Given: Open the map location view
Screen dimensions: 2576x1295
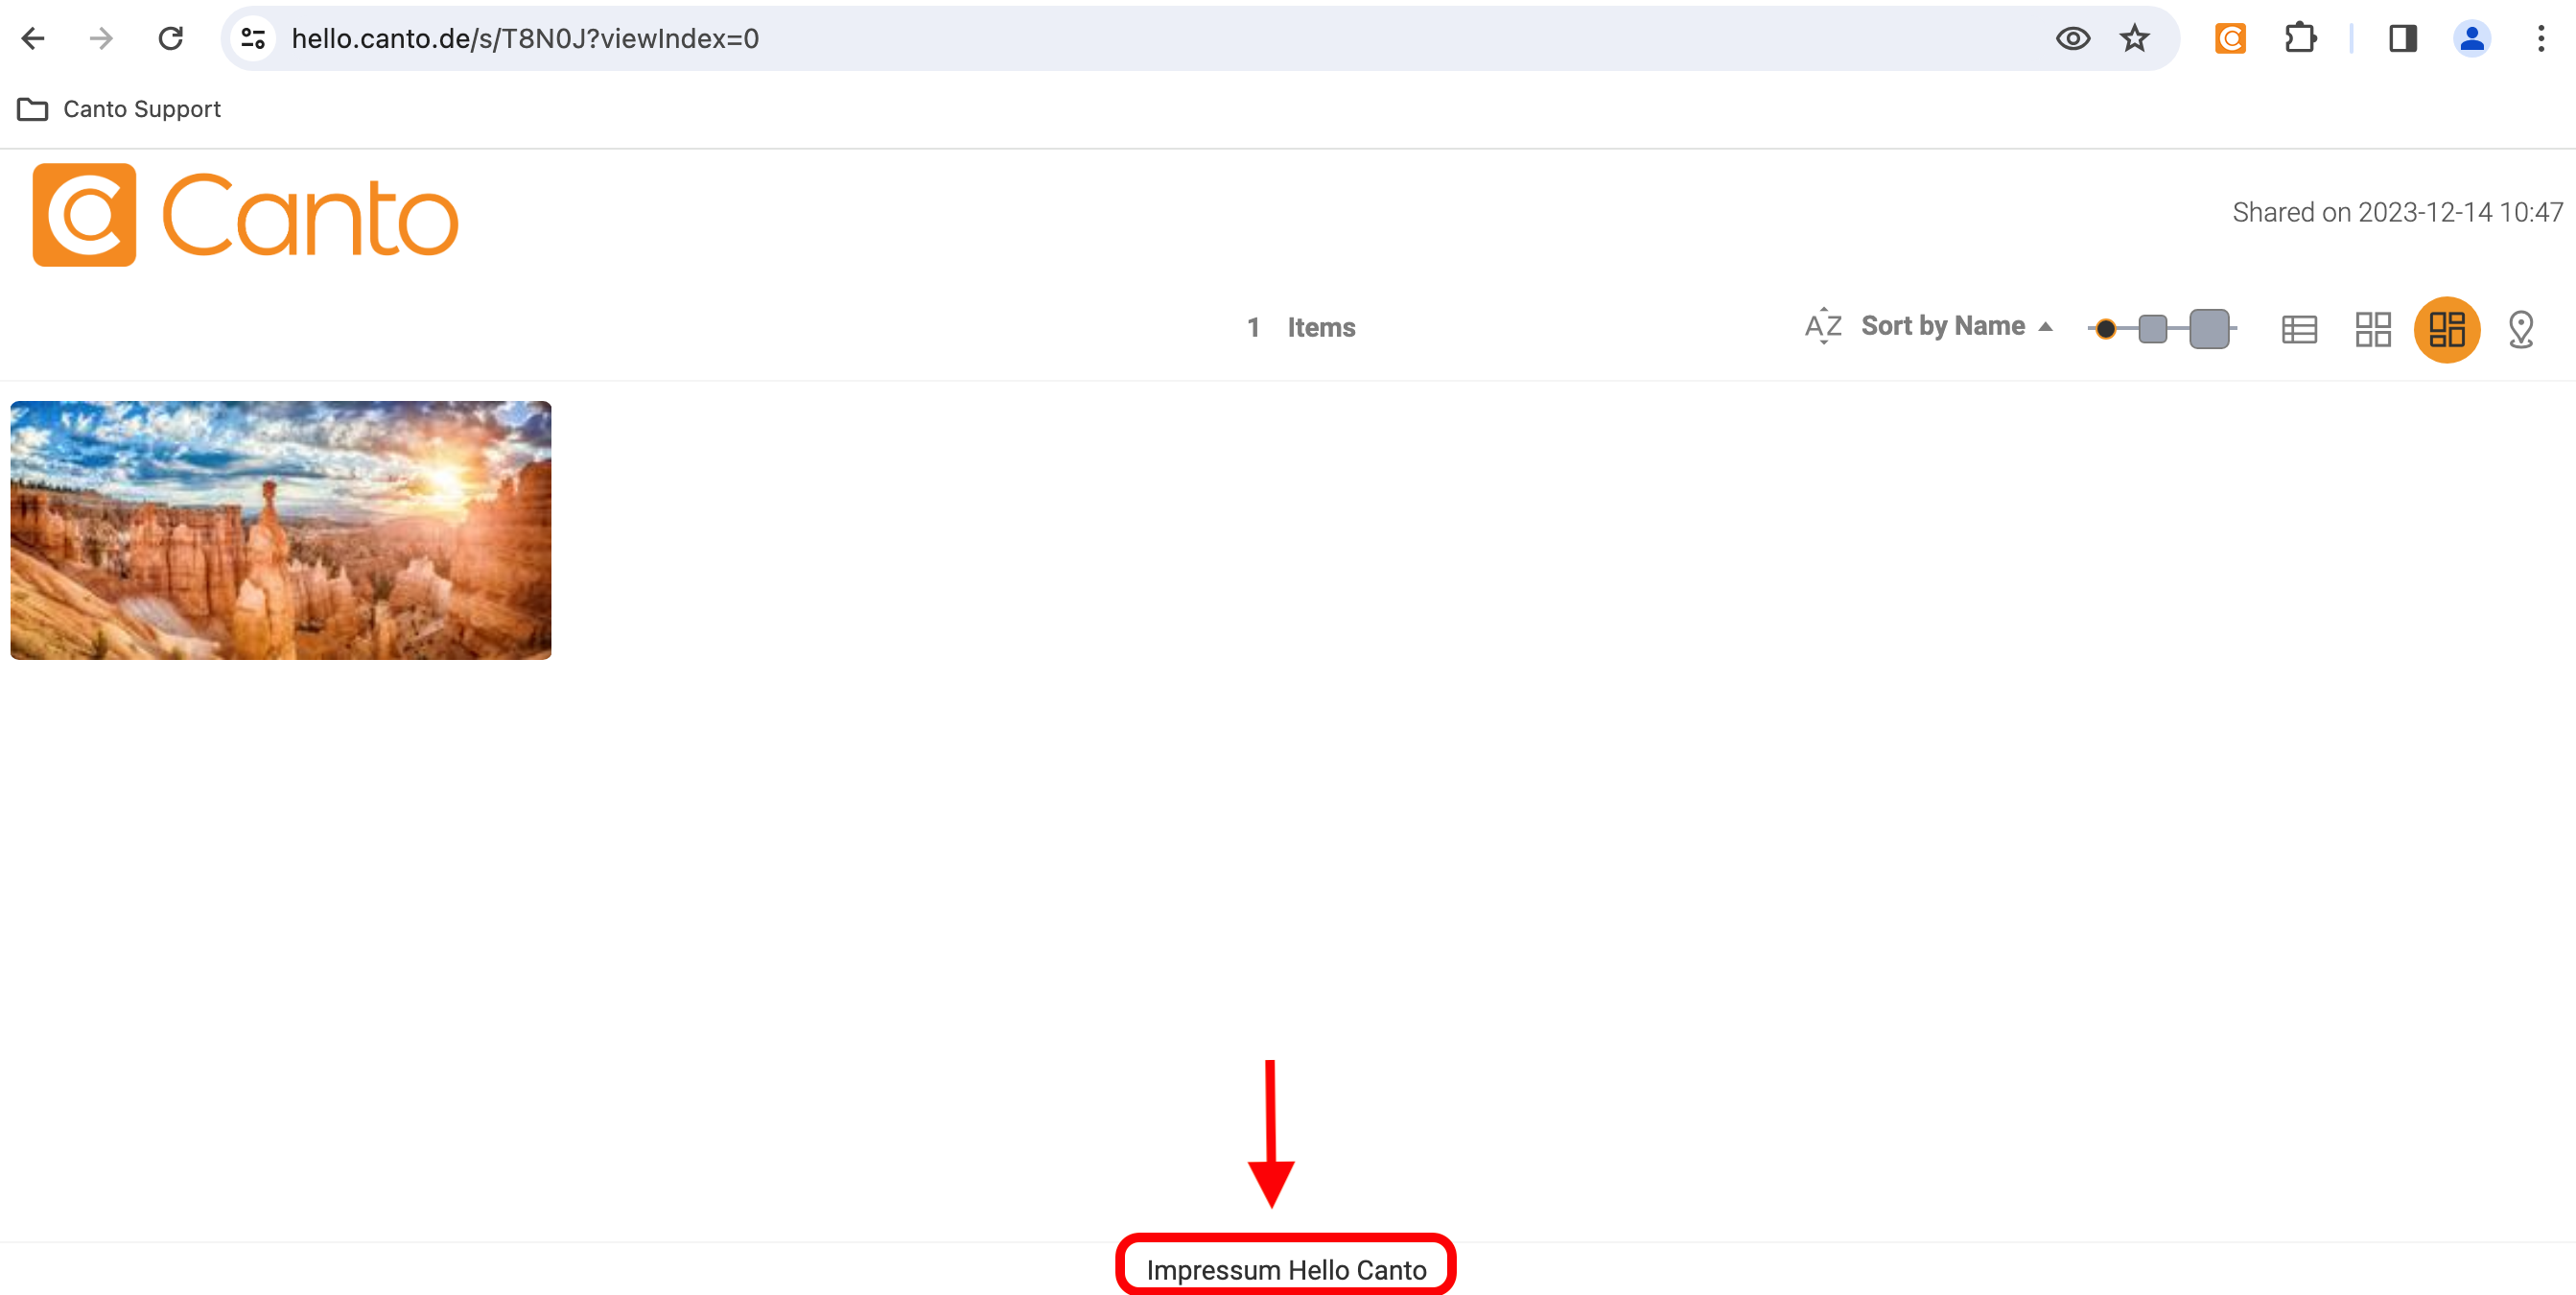Looking at the screenshot, I should point(2521,329).
